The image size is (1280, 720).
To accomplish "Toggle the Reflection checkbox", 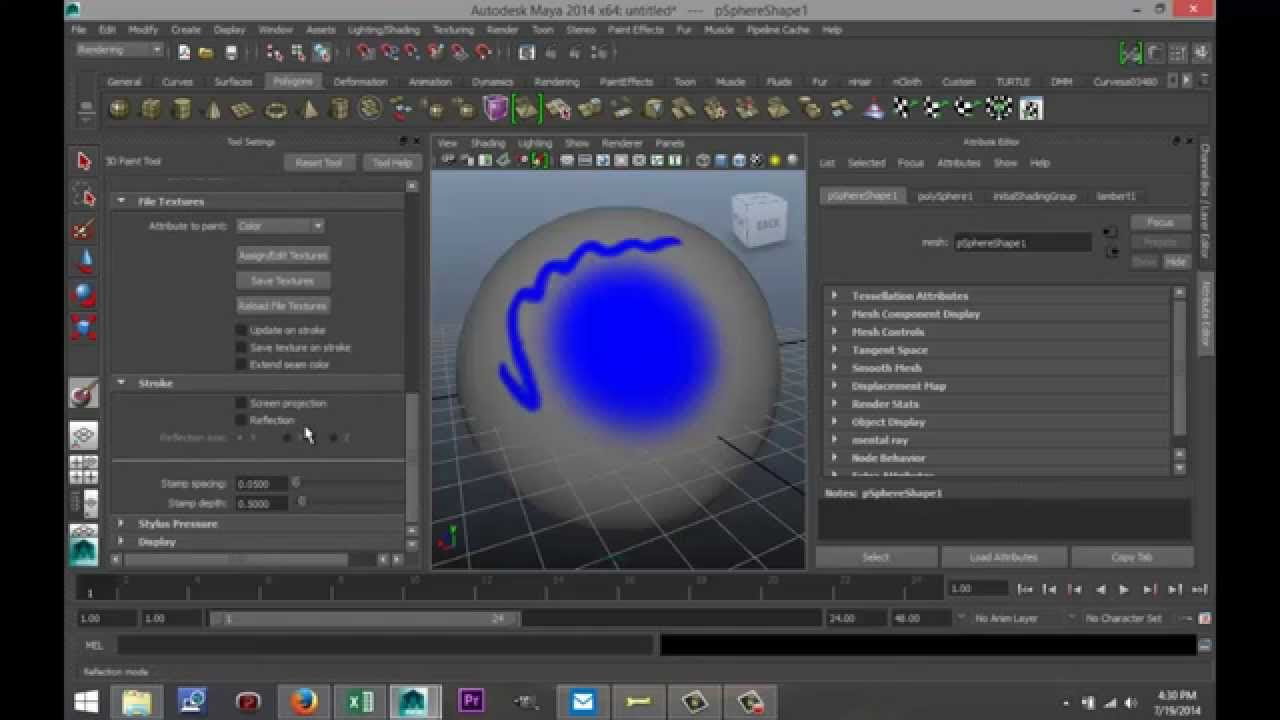I will (x=241, y=420).
